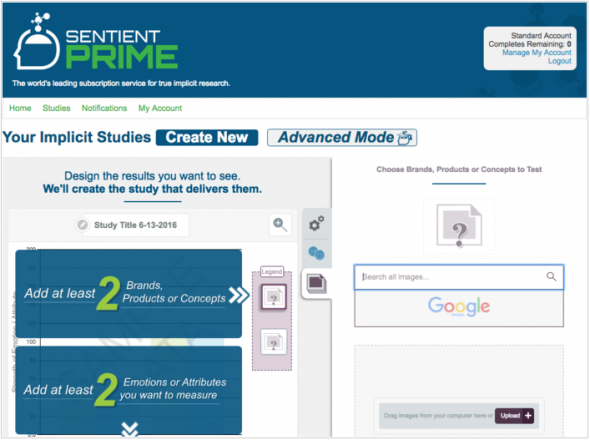This screenshot has width=590, height=440.
Task: Select the purple images side tab
Action: [x=316, y=283]
